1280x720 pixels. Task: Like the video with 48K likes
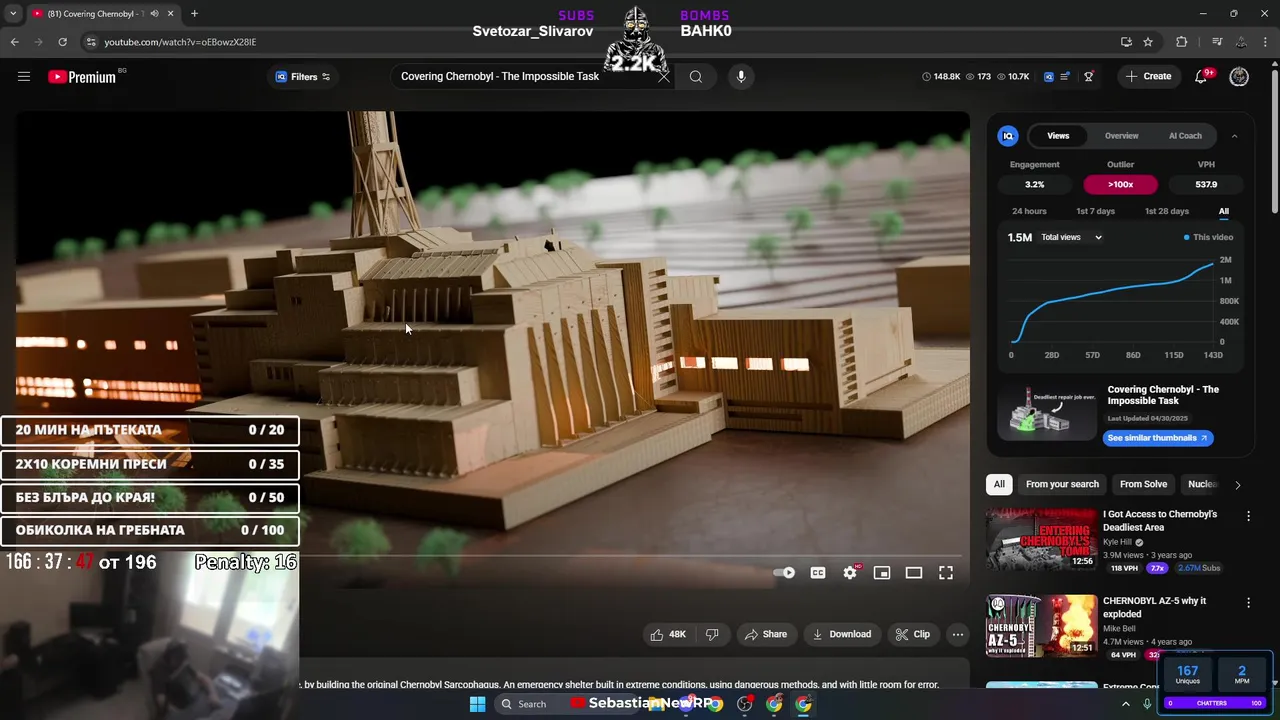668,634
